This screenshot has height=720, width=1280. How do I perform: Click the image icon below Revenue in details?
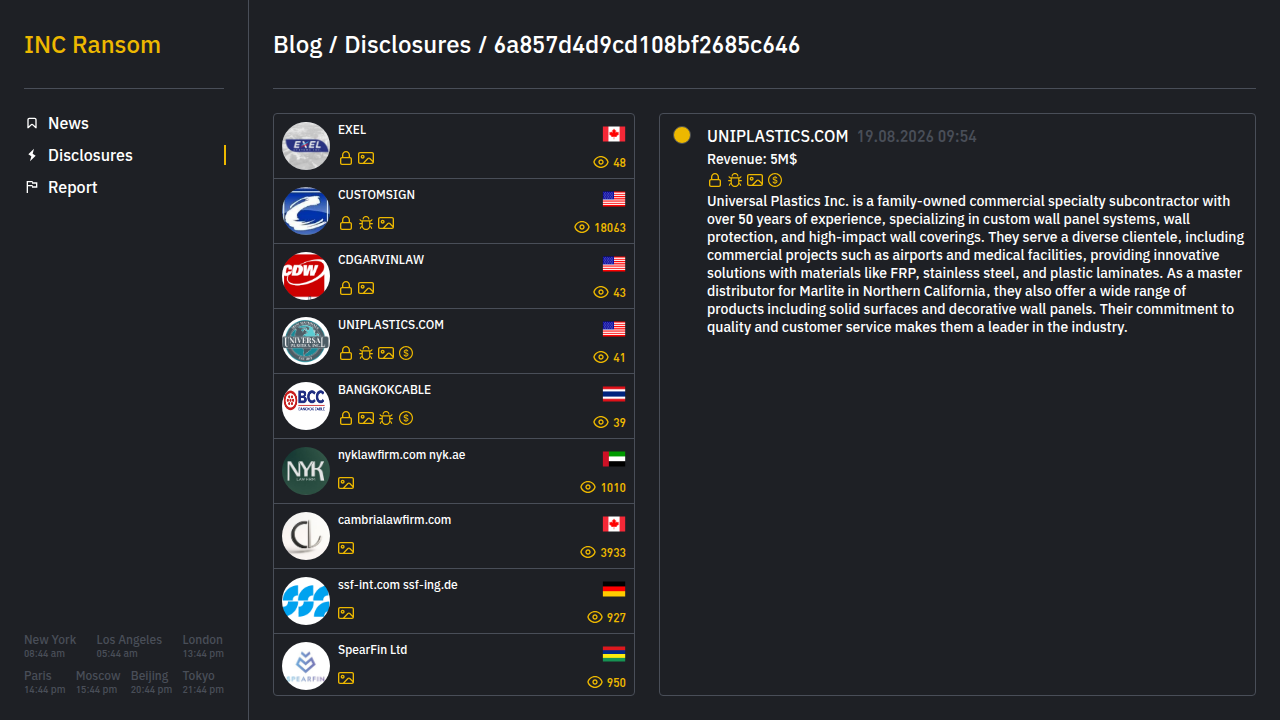pos(755,180)
